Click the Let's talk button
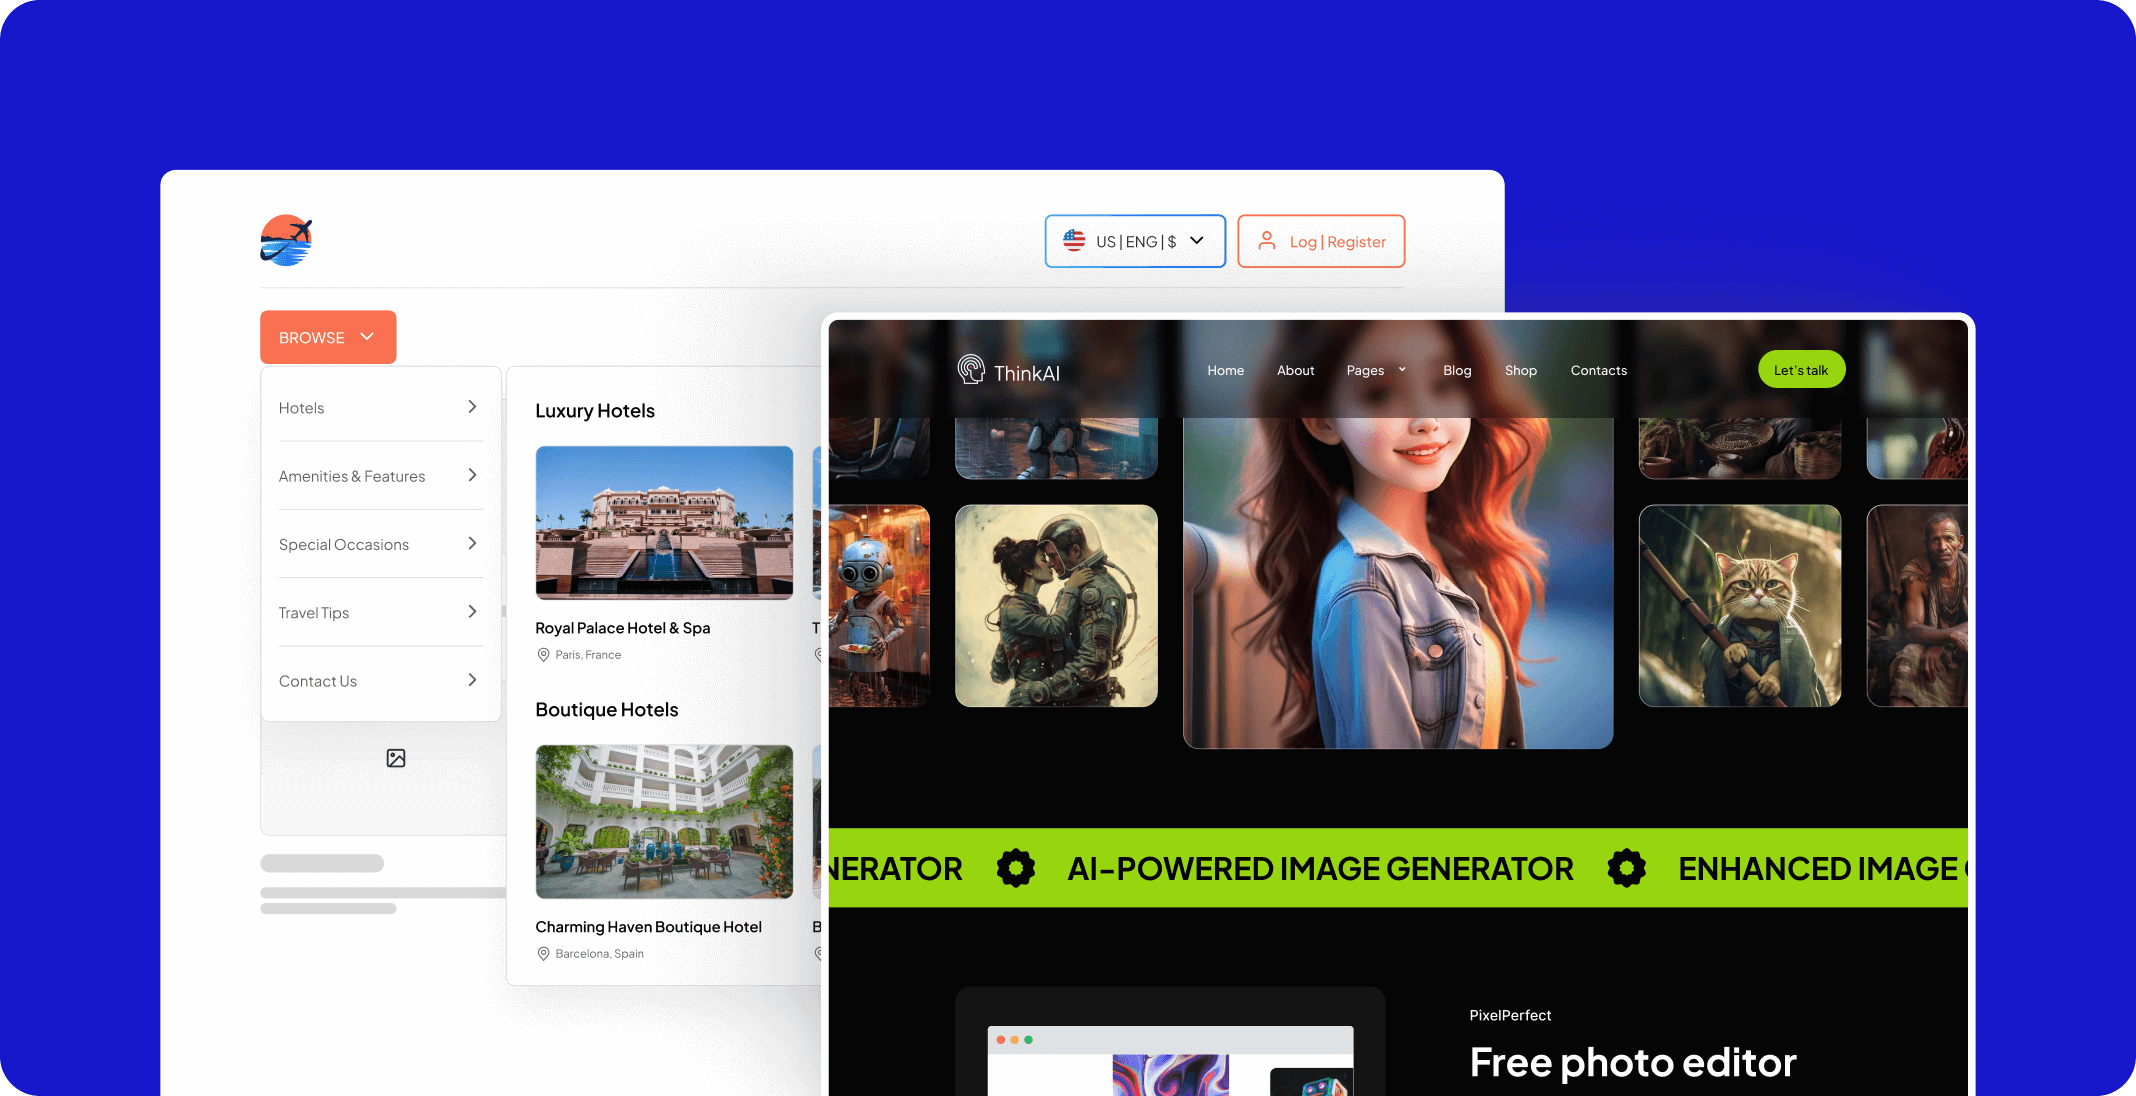Viewport: 2136px width, 1096px height. (1801, 369)
